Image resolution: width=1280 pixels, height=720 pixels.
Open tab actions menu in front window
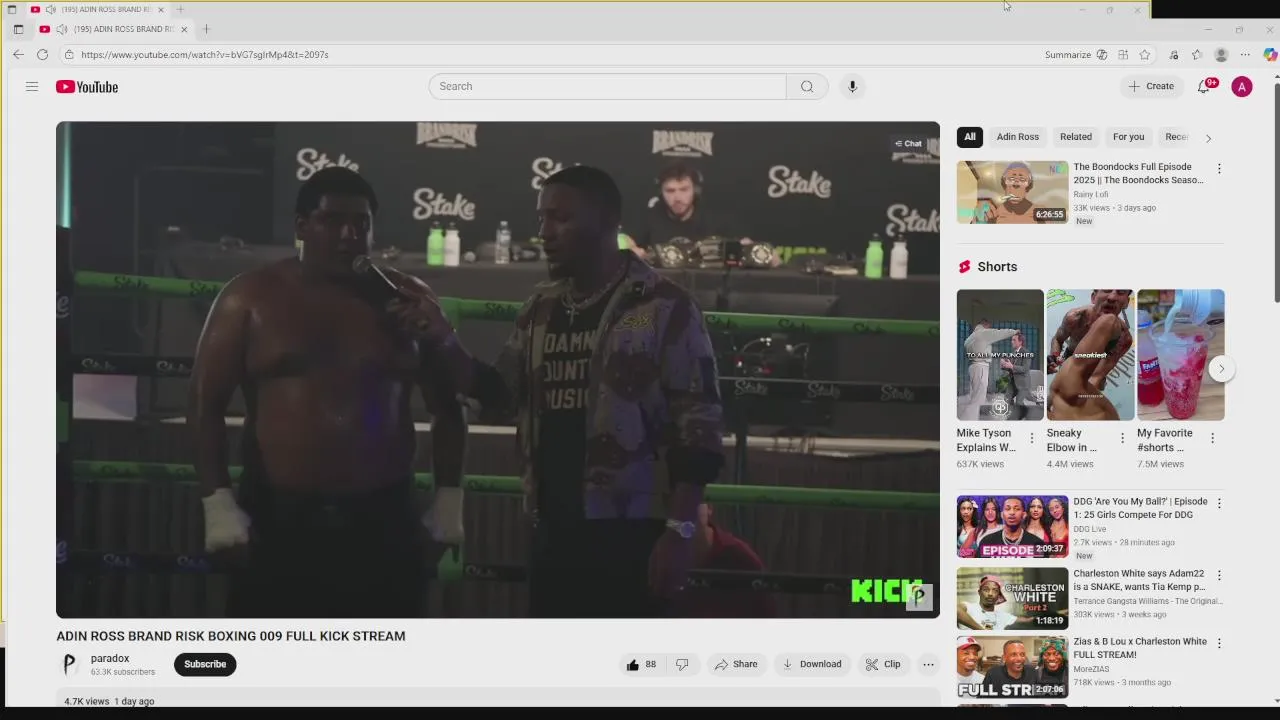[18, 29]
